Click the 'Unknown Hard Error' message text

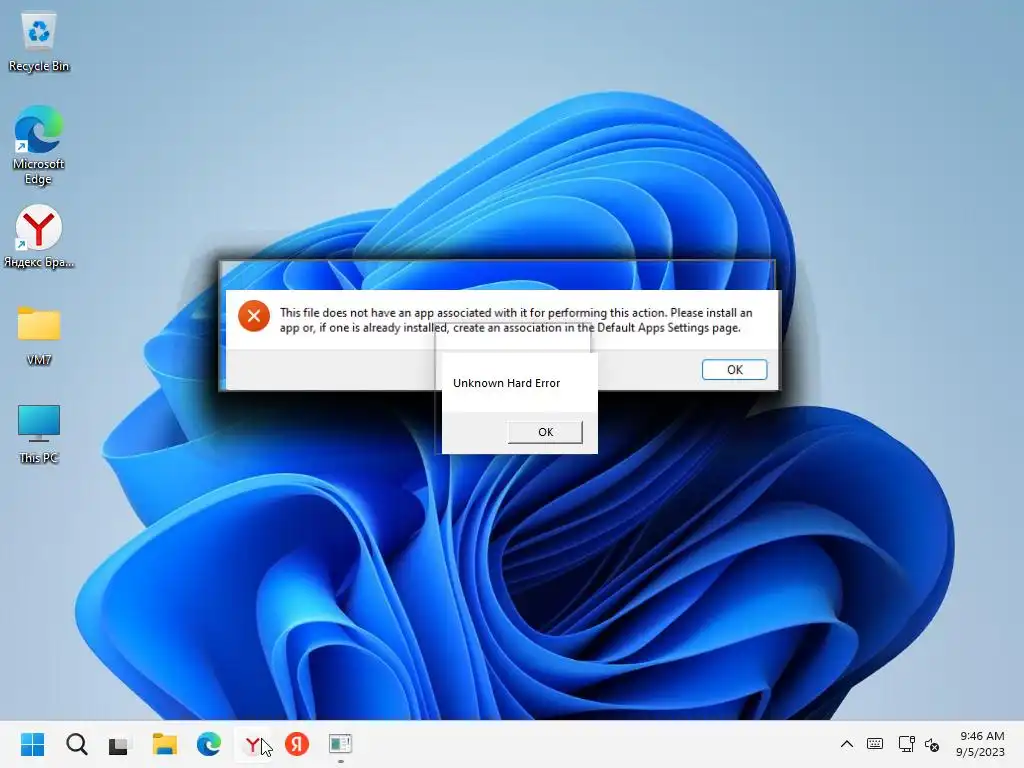coord(507,383)
